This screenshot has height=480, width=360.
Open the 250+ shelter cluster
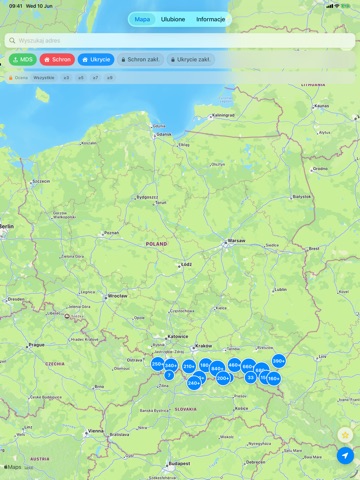pos(157,364)
